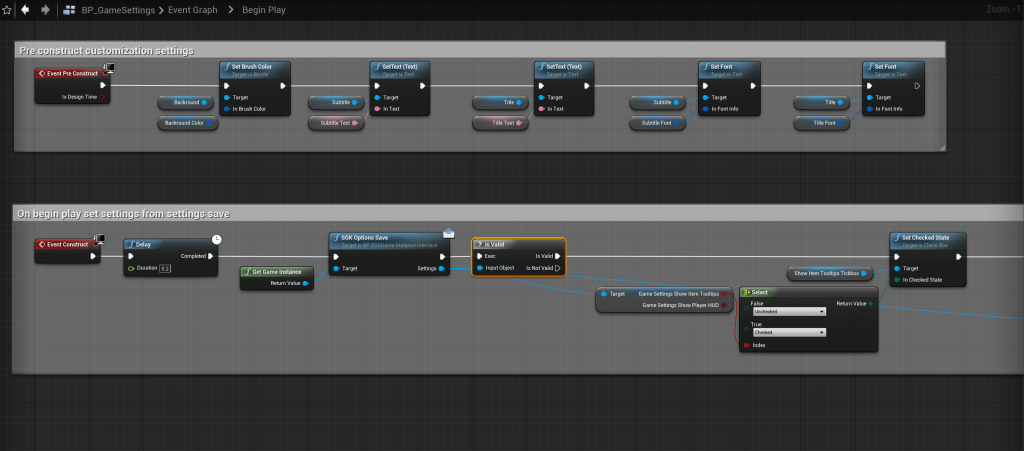The width and height of the screenshot is (1024, 451).
Task: Click Game Settings Show Player HUD pin
Action: tap(724, 305)
